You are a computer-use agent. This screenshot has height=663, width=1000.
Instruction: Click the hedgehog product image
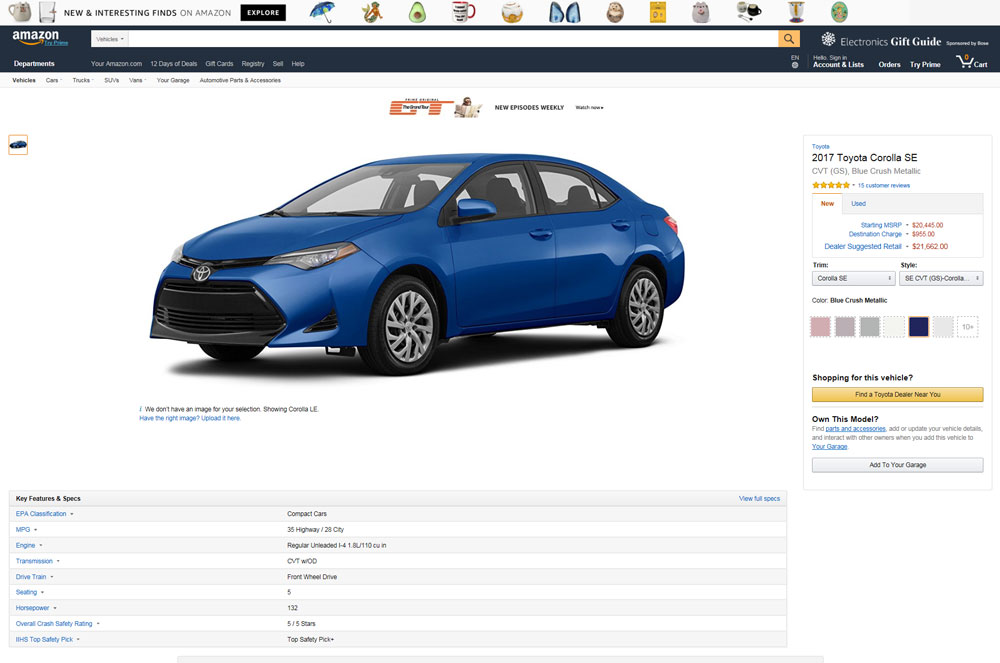point(615,12)
